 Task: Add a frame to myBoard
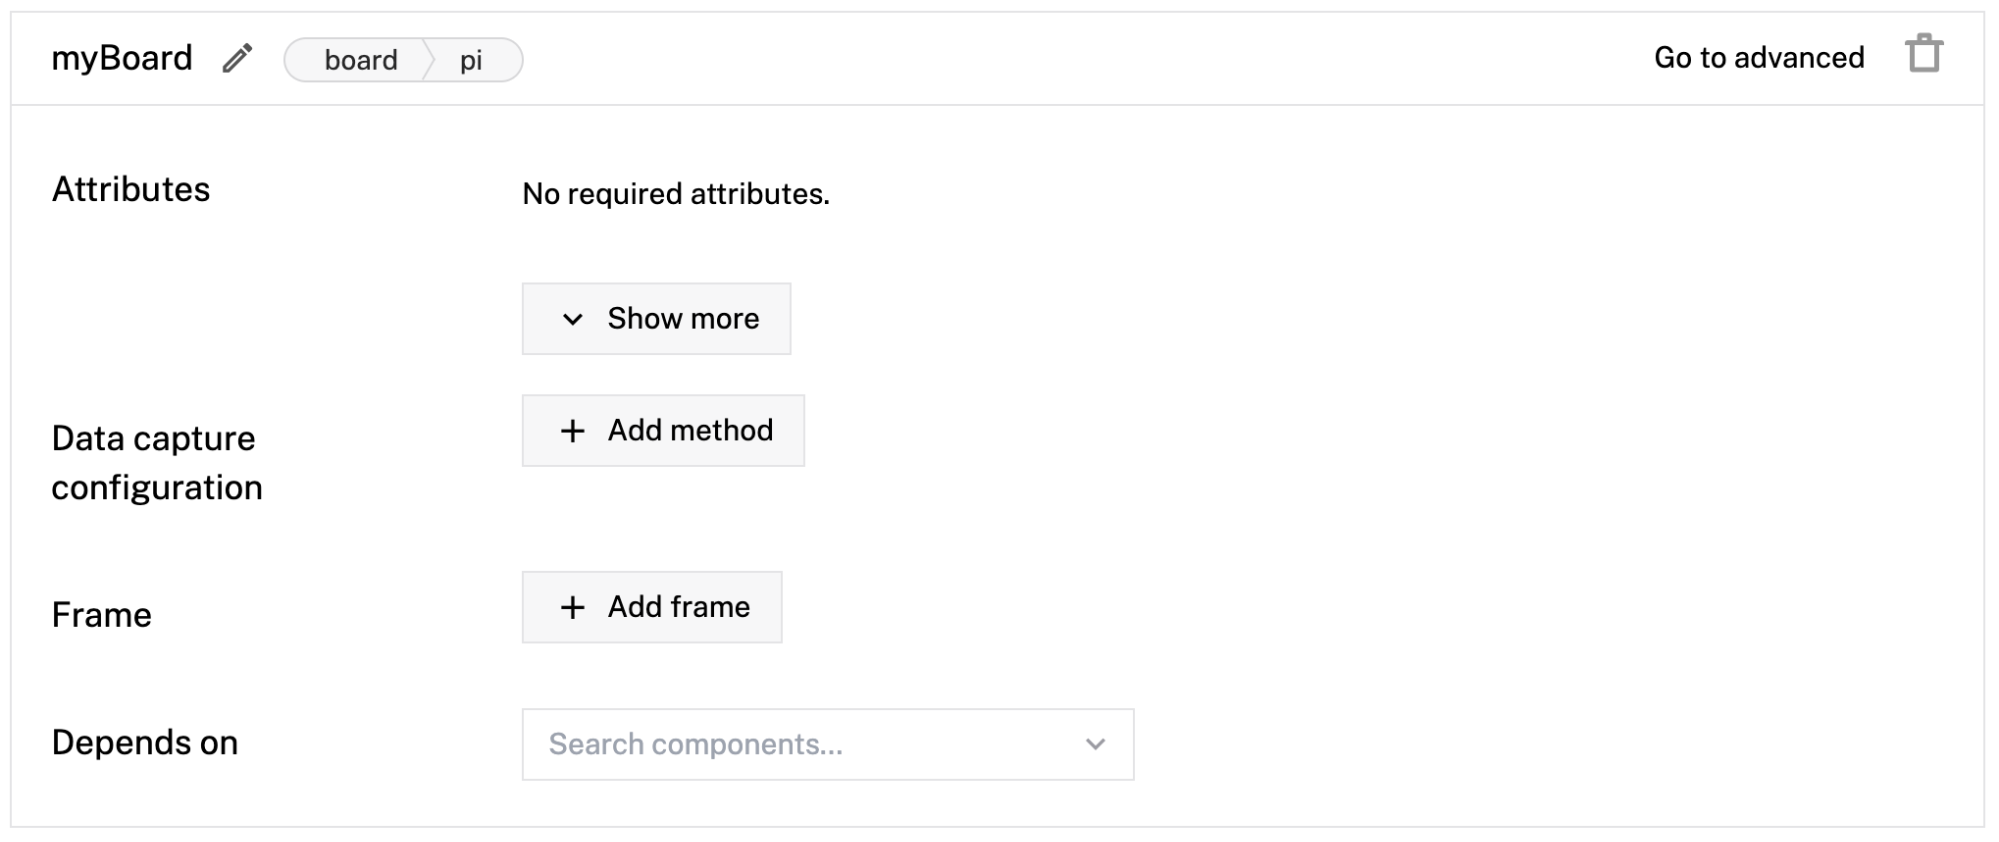[x=650, y=606]
